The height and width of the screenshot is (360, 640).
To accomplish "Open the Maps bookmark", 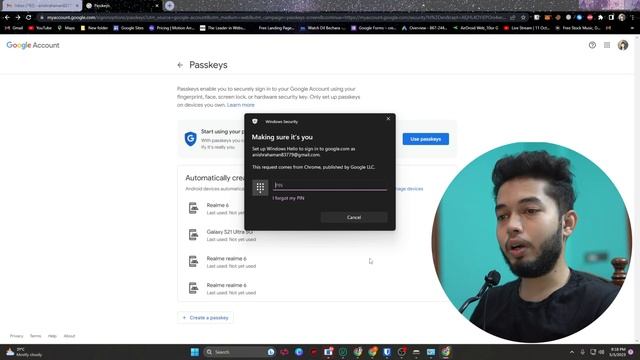I will pos(66,28).
